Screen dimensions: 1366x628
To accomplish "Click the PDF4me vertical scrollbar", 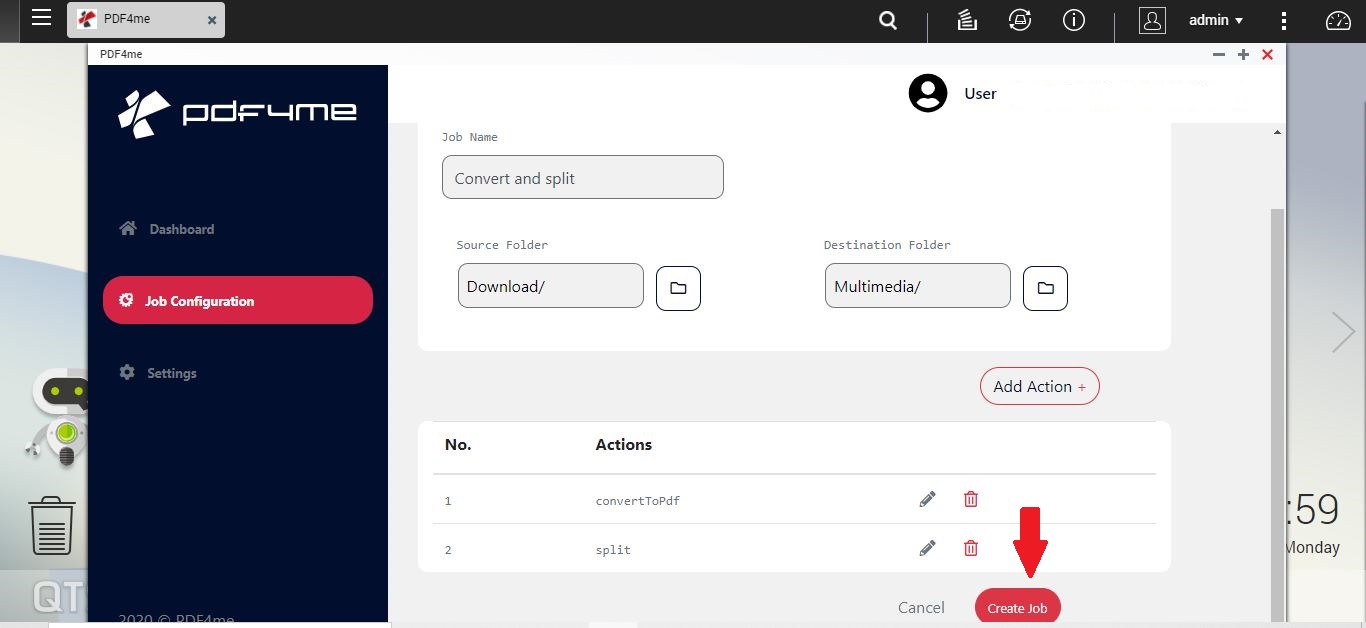I will [x=1277, y=415].
